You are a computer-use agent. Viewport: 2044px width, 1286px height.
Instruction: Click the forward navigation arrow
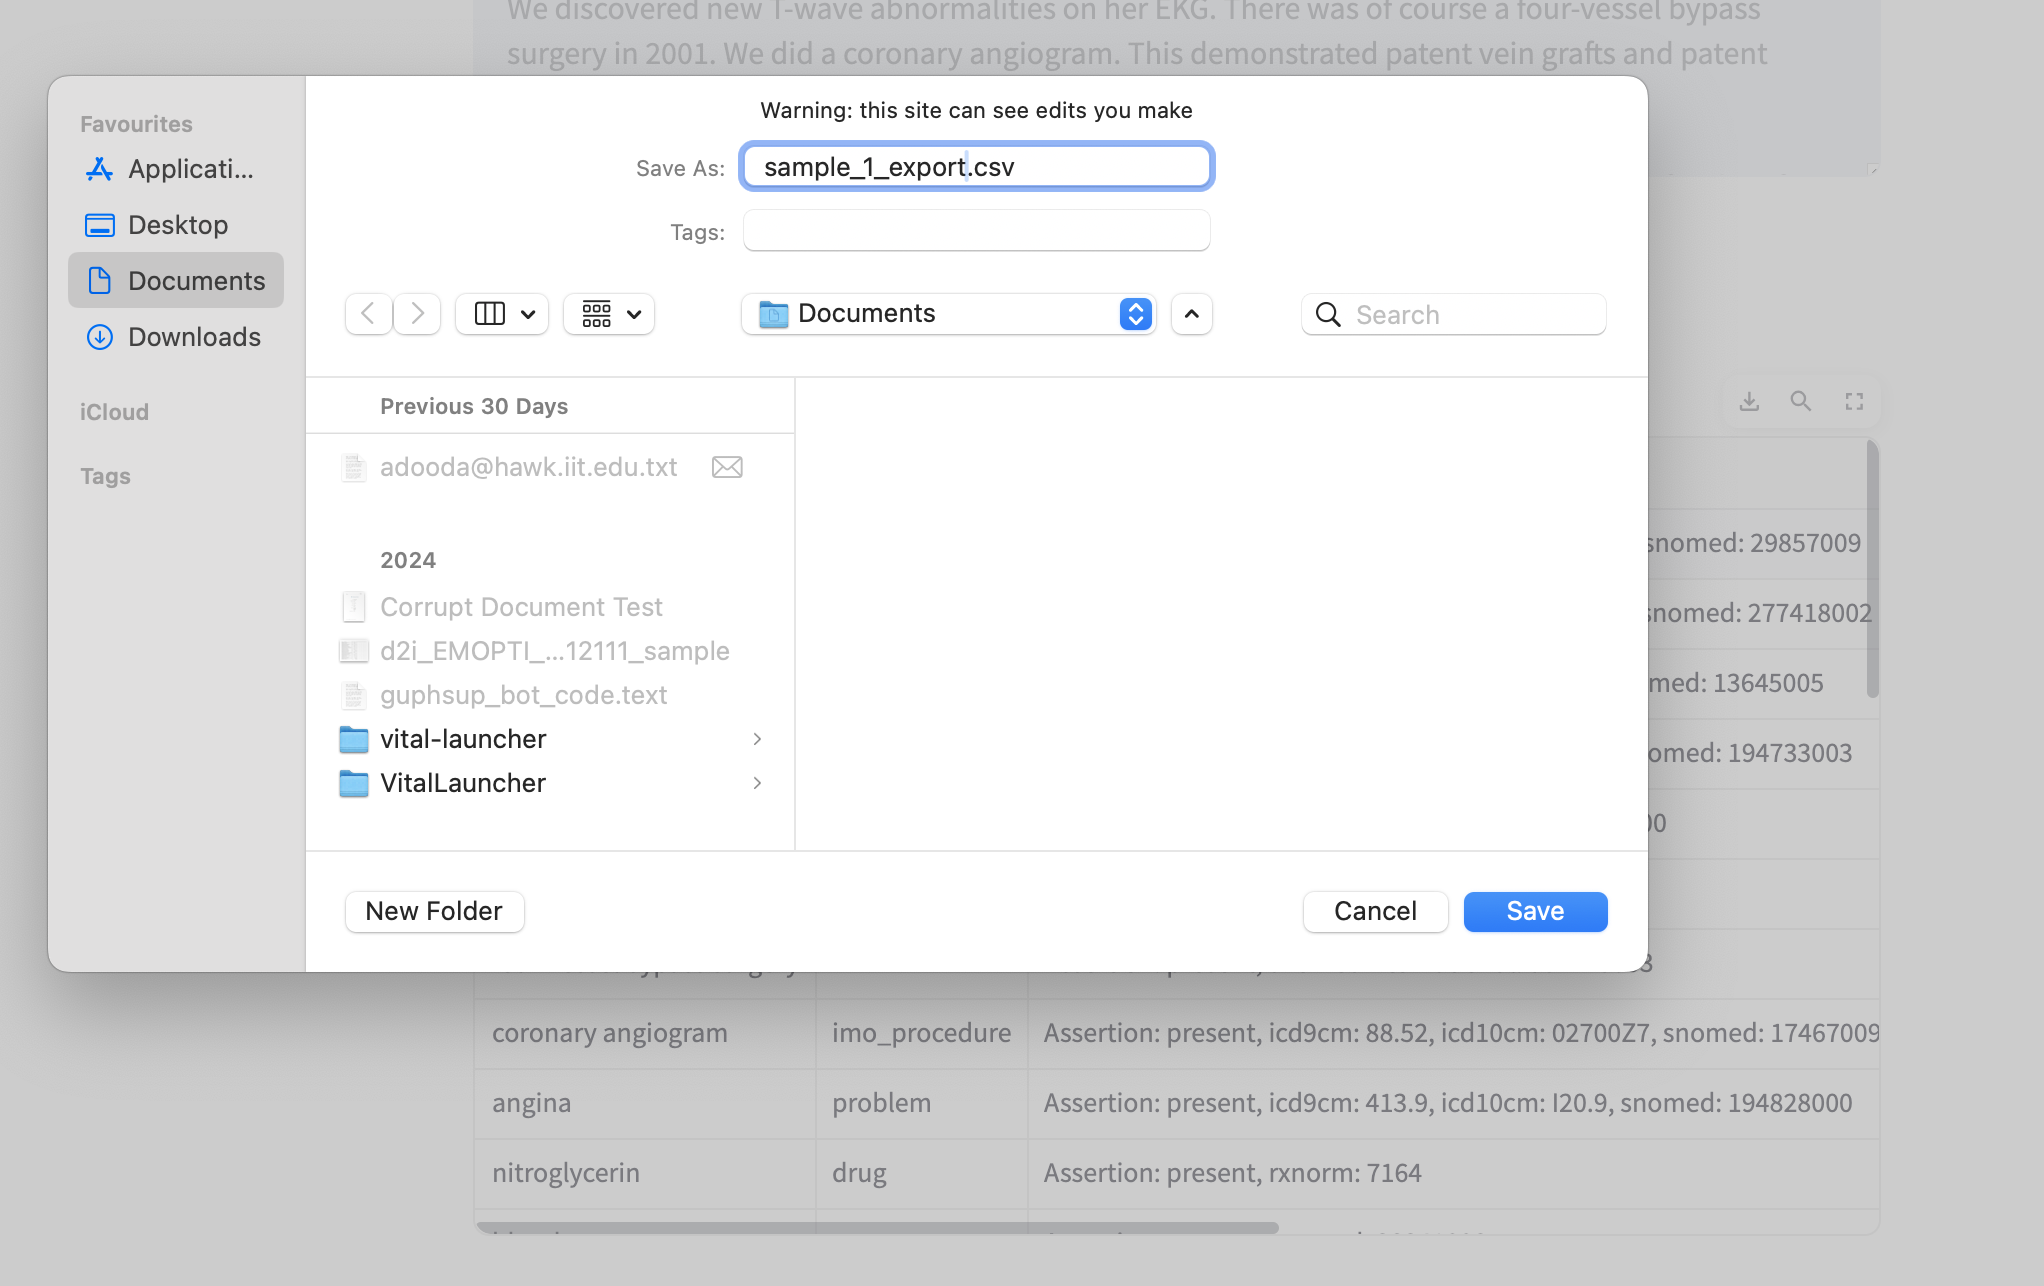[x=417, y=314]
